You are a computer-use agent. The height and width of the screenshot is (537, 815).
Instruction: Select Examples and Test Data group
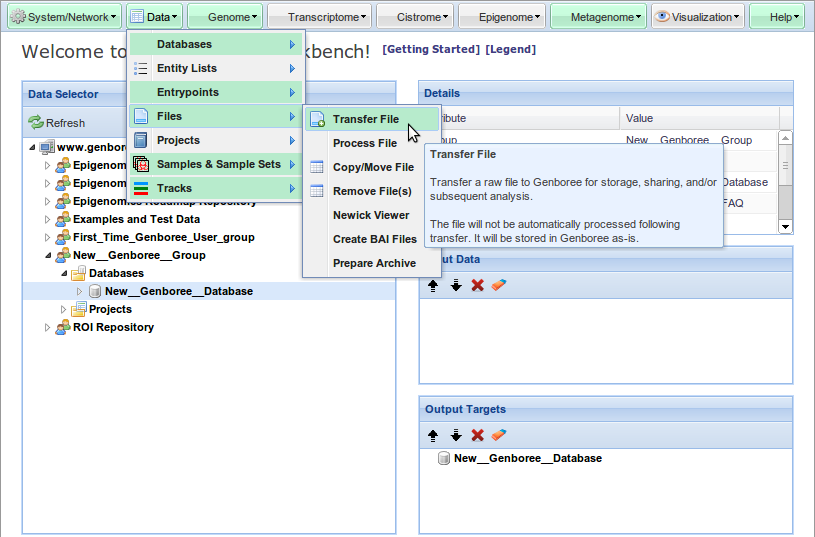point(136,220)
